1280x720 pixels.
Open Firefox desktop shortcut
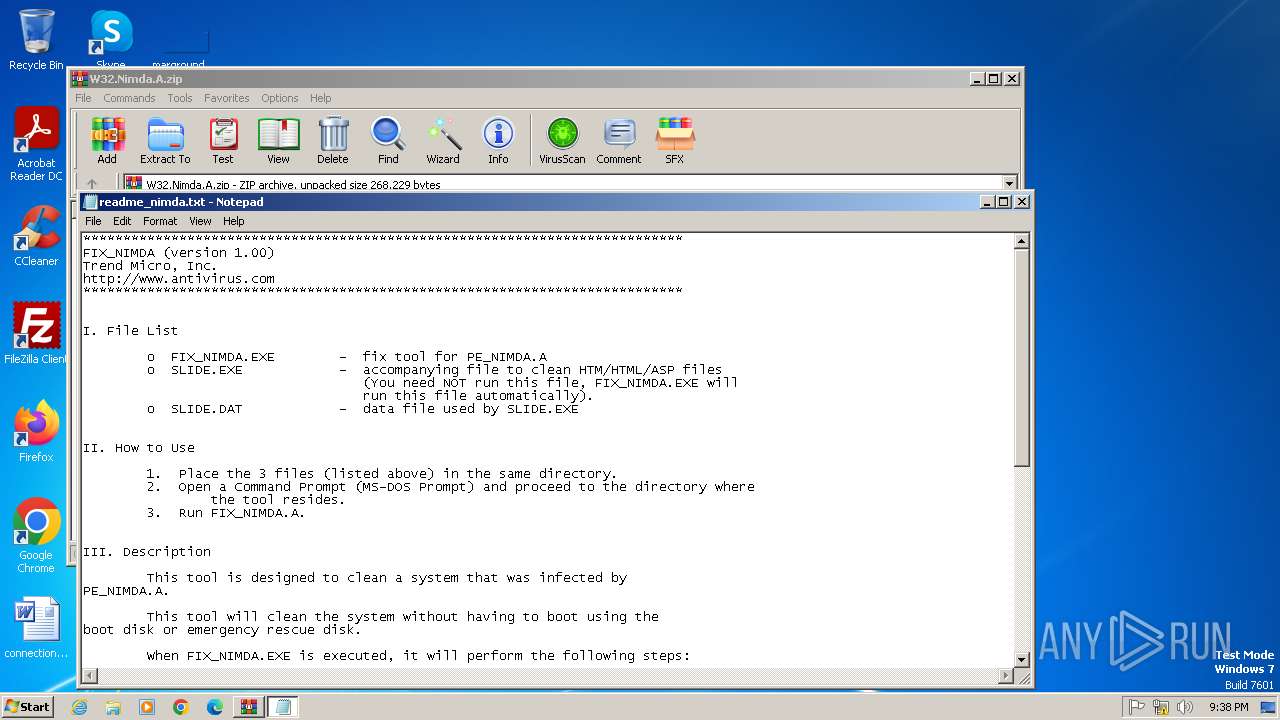36,431
